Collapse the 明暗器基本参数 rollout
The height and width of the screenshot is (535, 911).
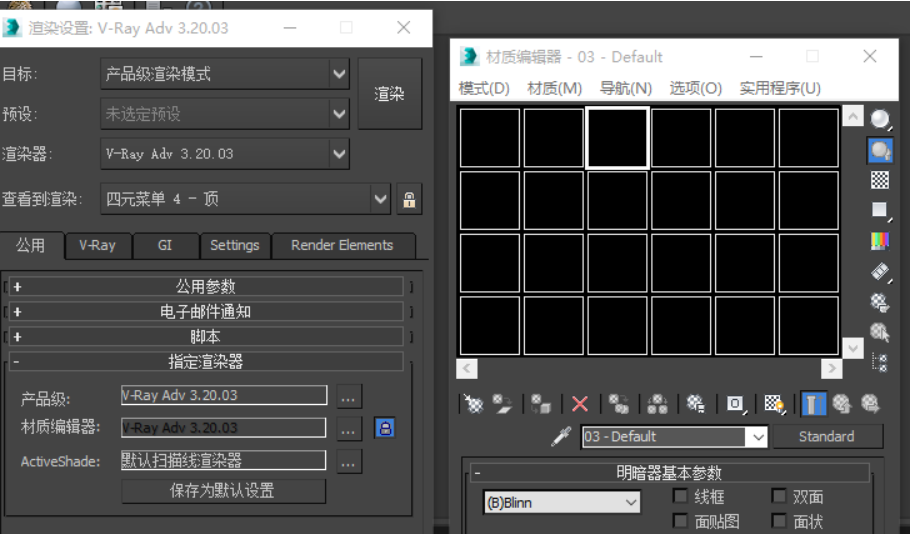669,473
